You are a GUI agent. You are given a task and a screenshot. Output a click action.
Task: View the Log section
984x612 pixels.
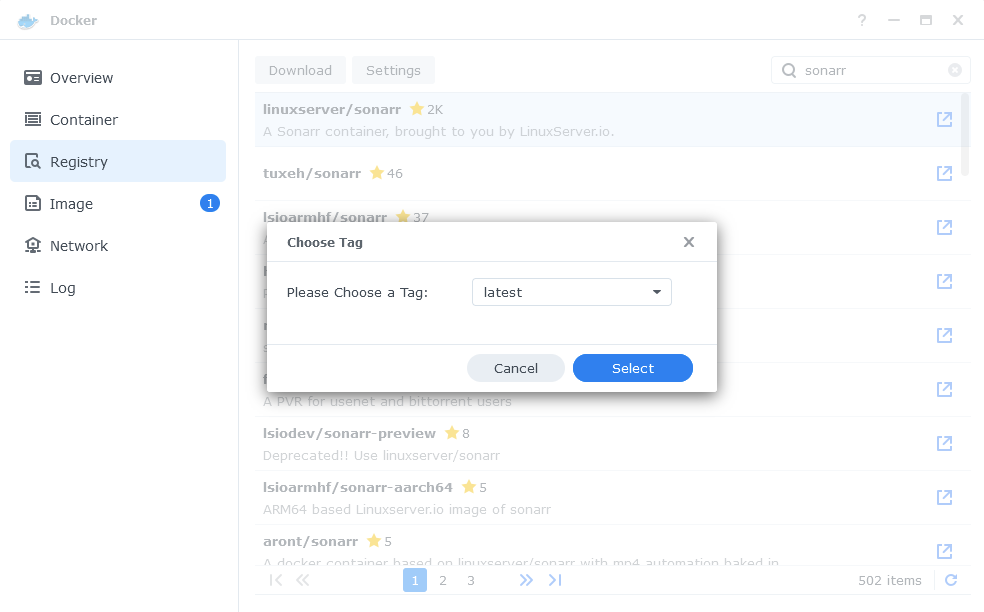[x=118, y=288]
